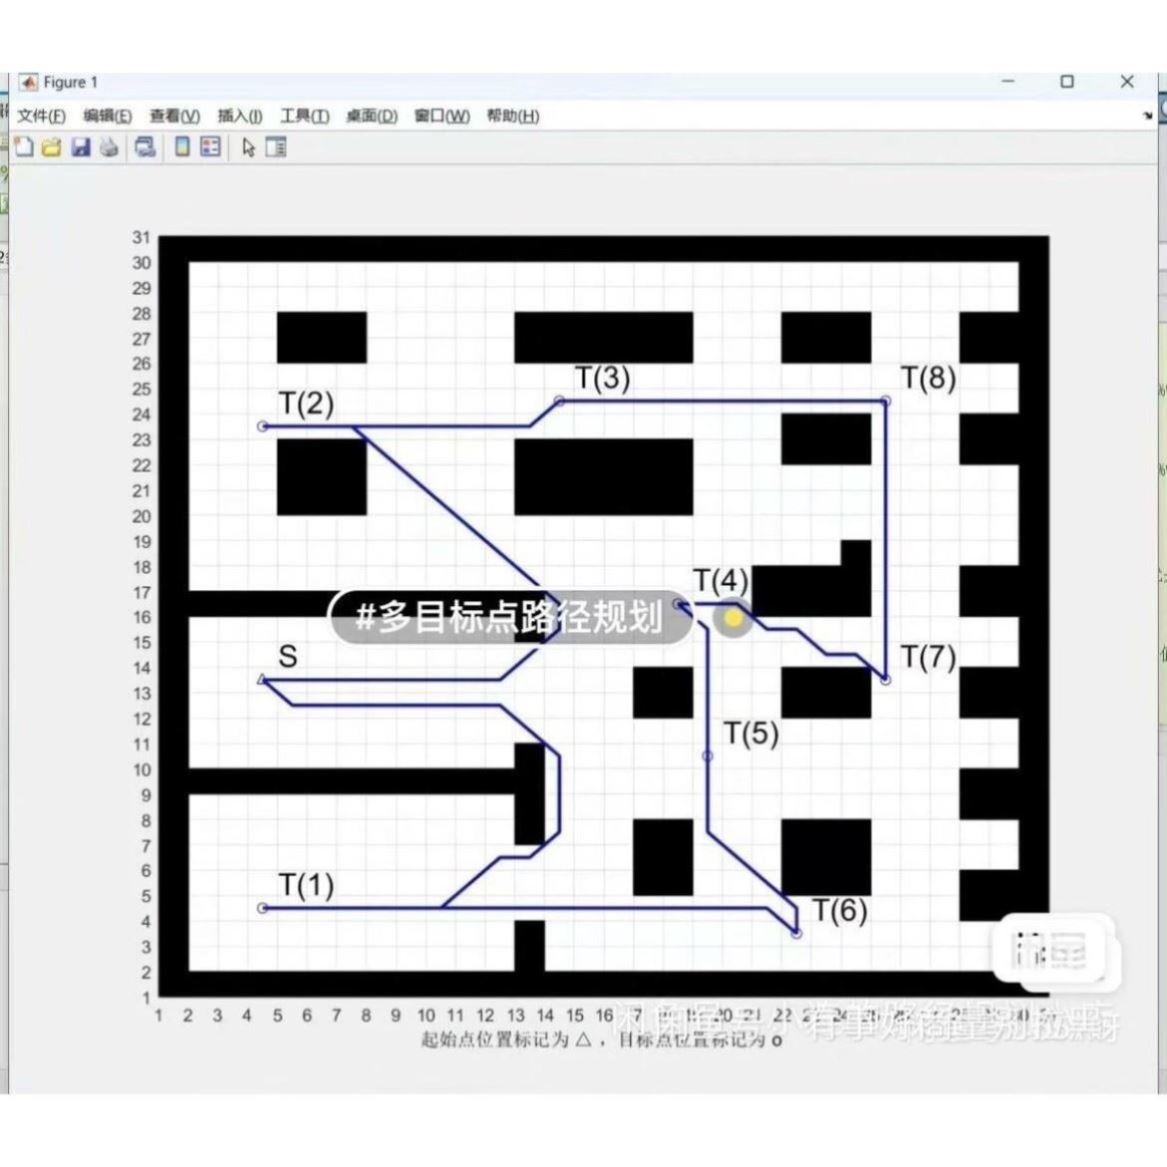
Task: Open the 插入(I) menu
Action: (237, 116)
